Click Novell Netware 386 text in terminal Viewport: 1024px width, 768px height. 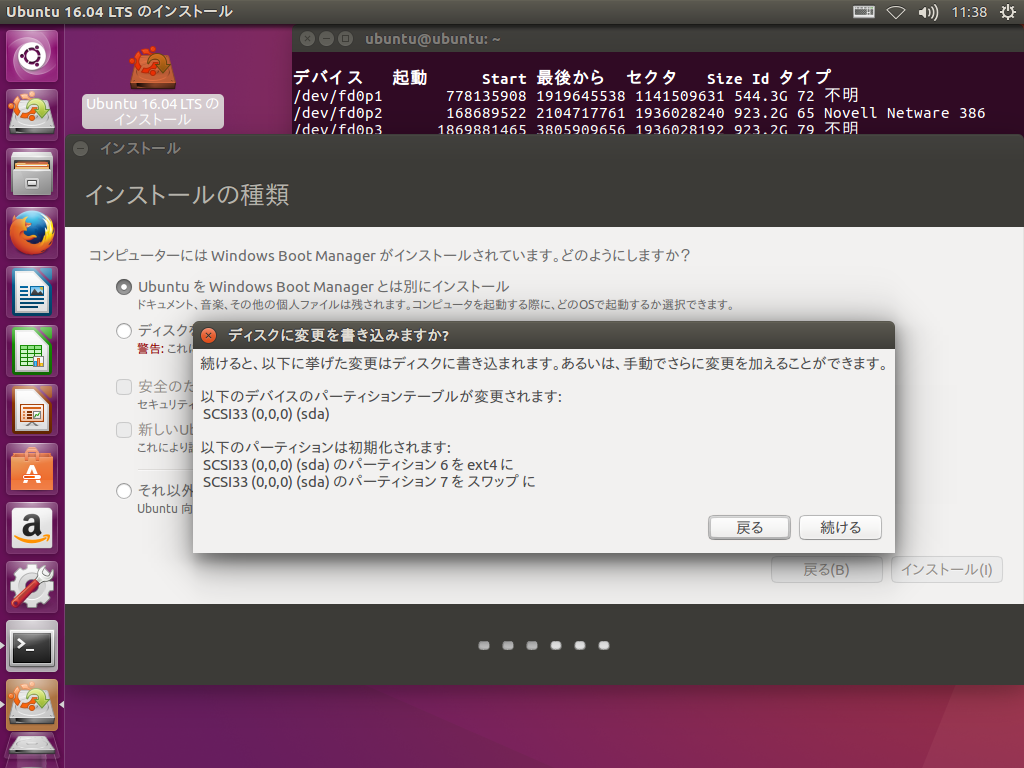(x=904, y=113)
